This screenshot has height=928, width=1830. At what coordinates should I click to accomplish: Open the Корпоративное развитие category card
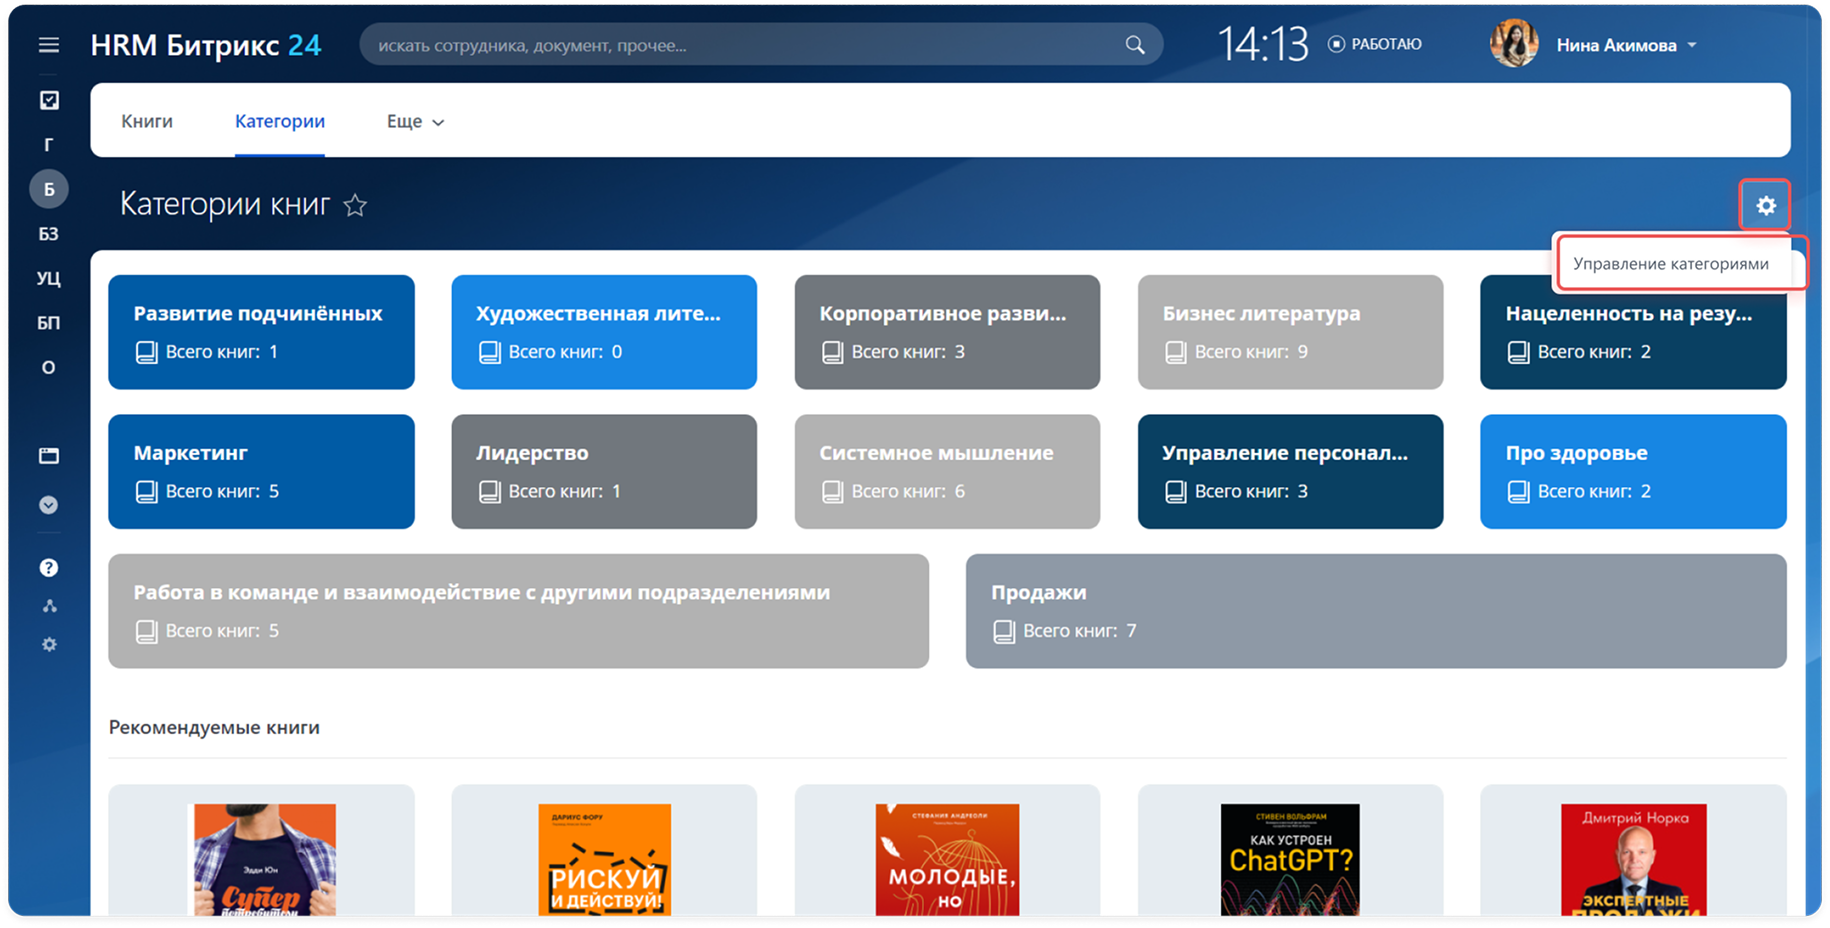pos(947,332)
